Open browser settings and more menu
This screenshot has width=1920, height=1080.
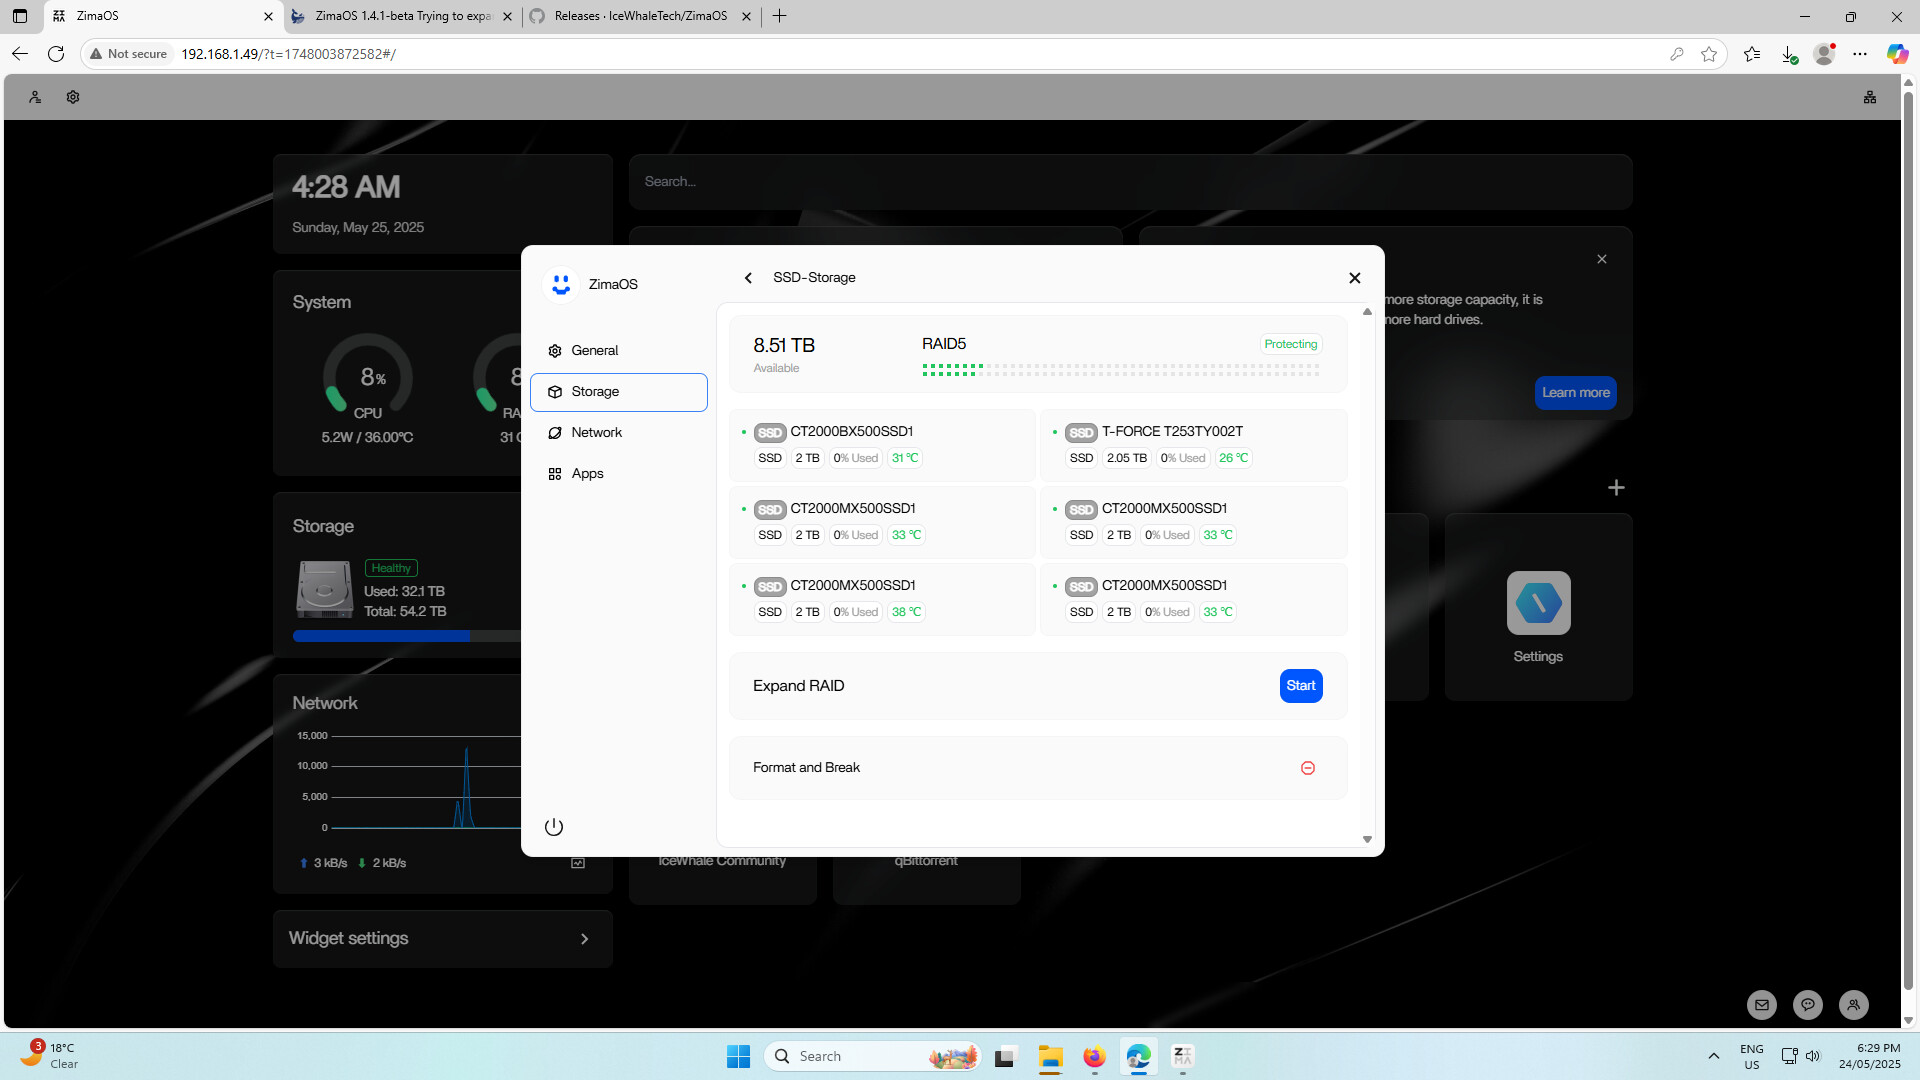pyautogui.click(x=1860, y=54)
